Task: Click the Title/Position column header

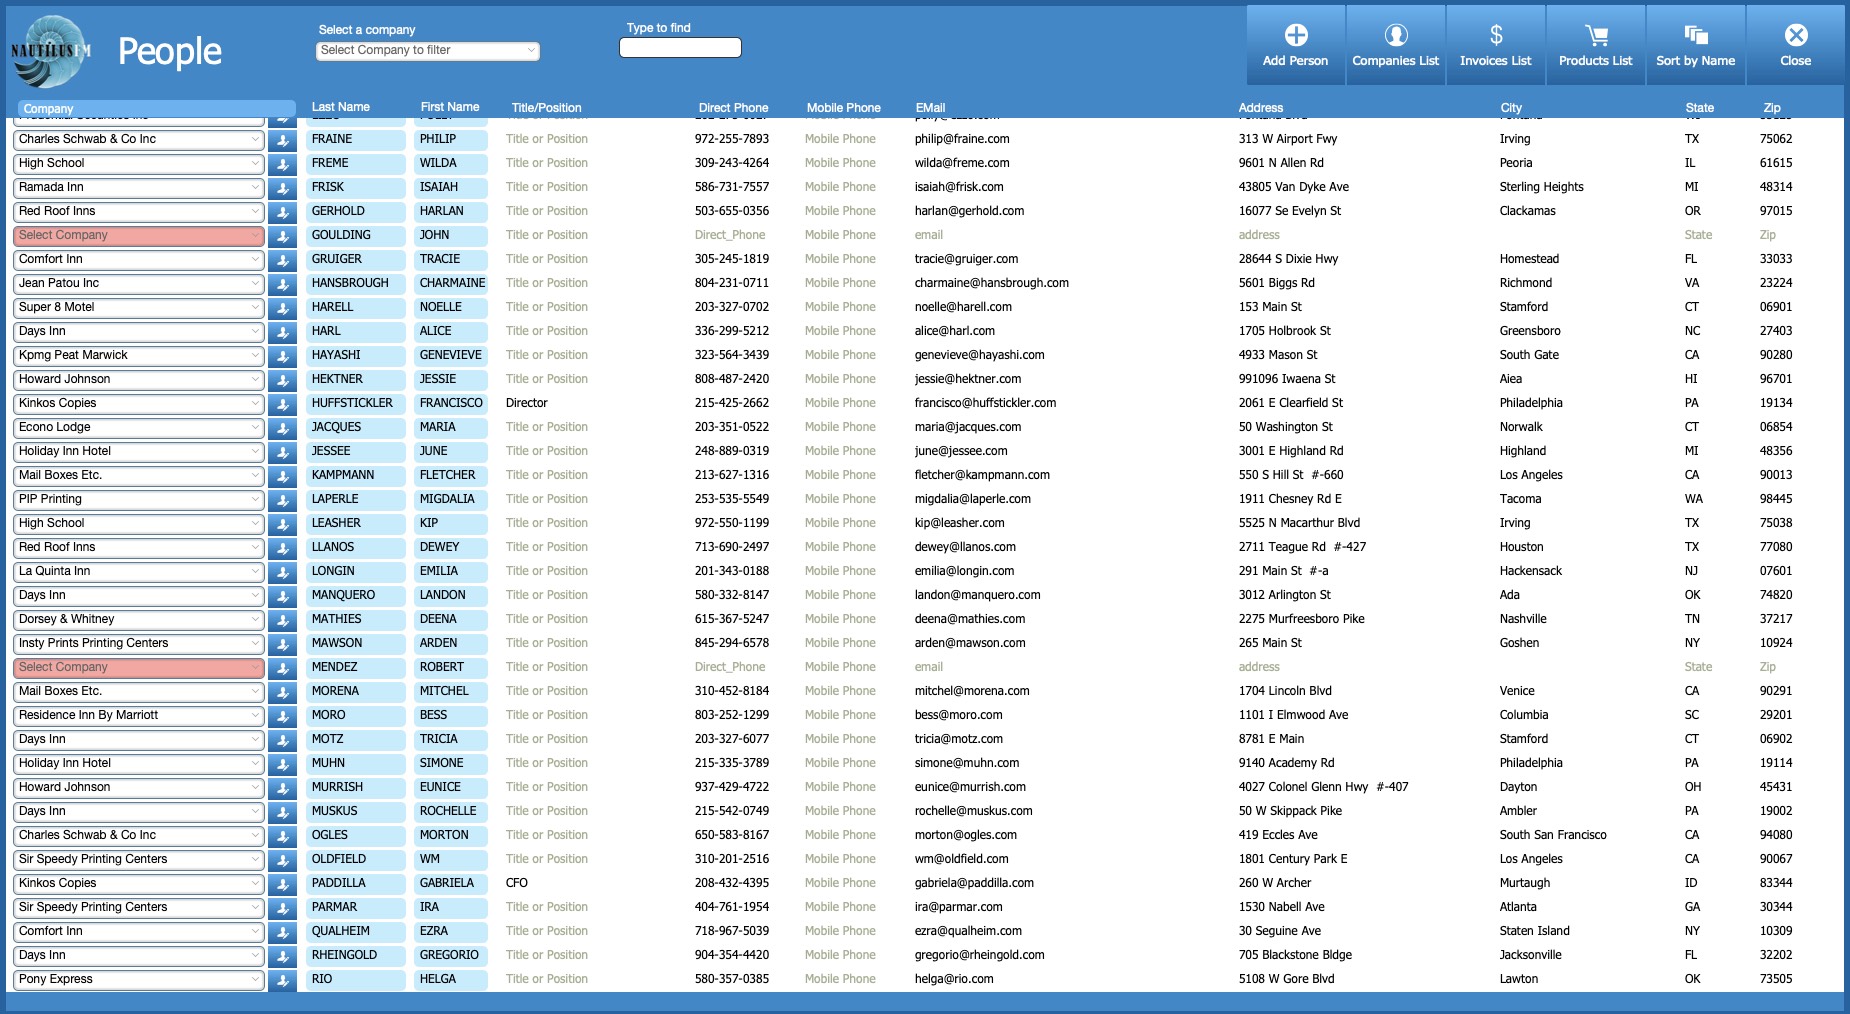Action: [x=546, y=108]
